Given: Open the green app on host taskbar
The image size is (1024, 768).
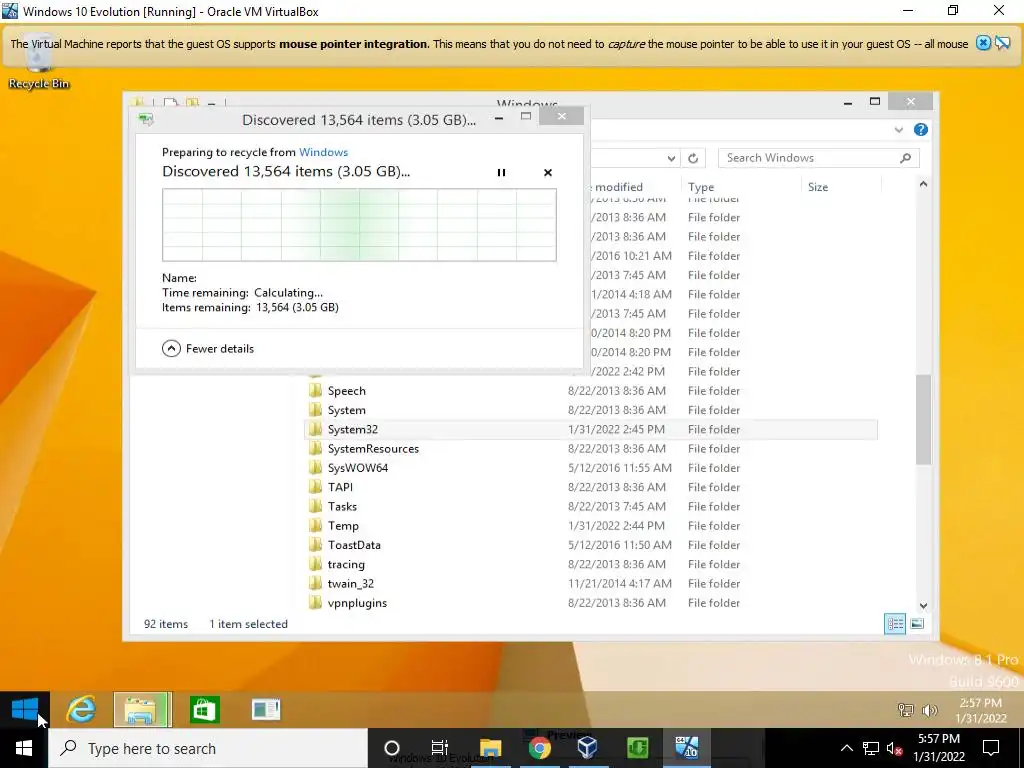Looking at the screenshot, I should pyautogui.click(x=637, y=748).
